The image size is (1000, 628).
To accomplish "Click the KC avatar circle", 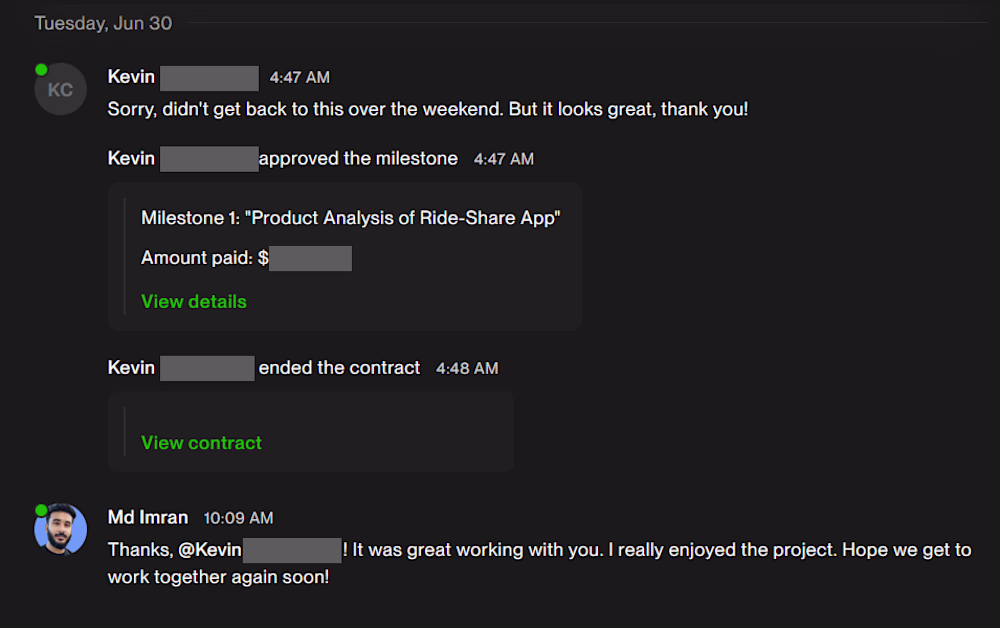I will tap(61, 89).
